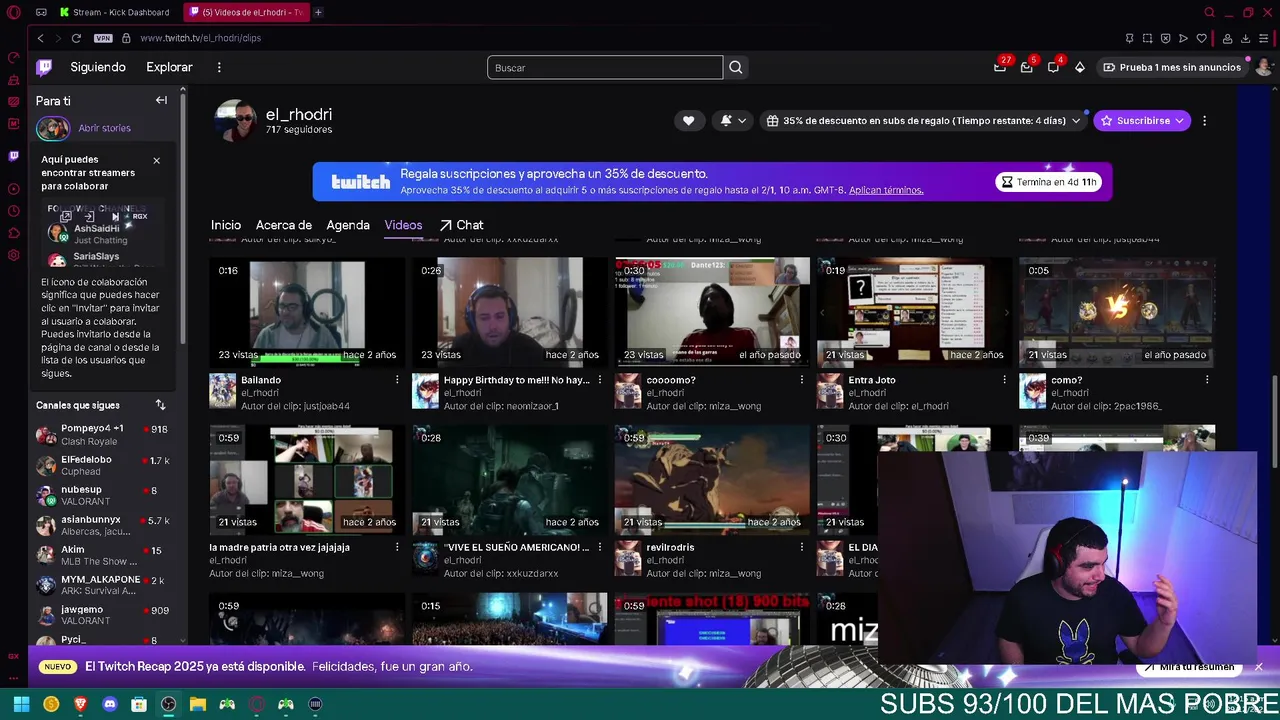Click the Buscar search input field

pos(605,67)
